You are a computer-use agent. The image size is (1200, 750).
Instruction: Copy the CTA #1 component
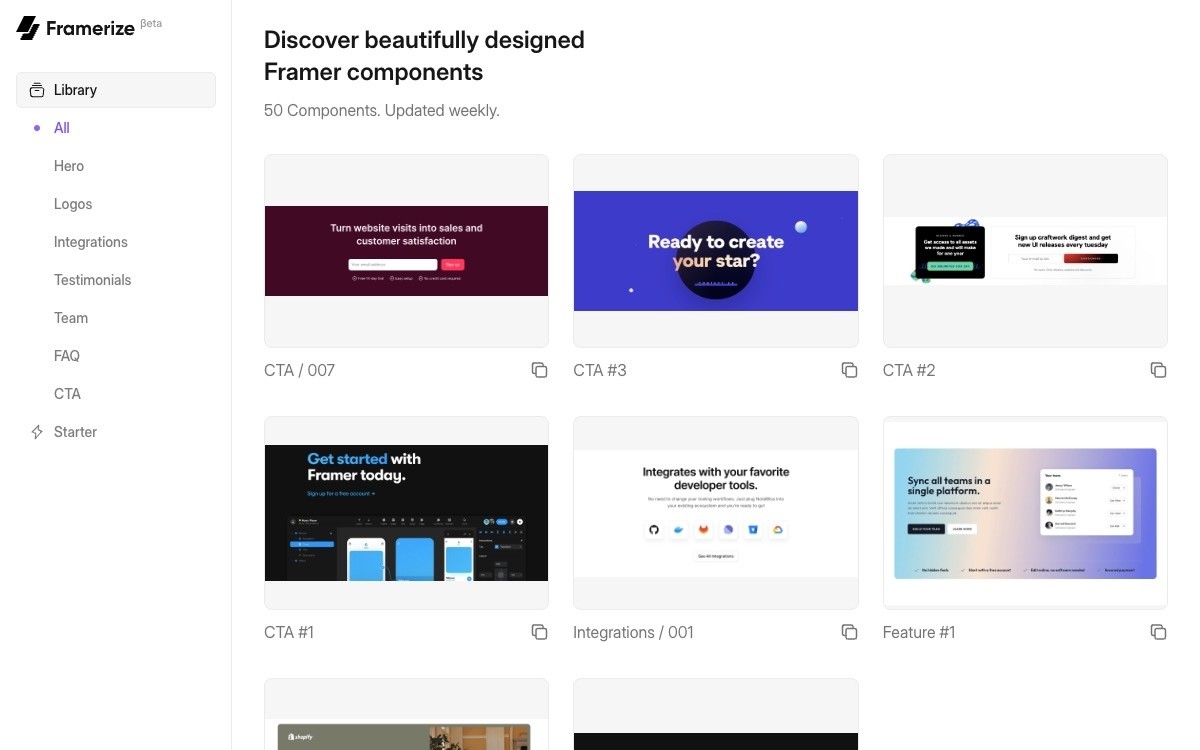[539, 632]
